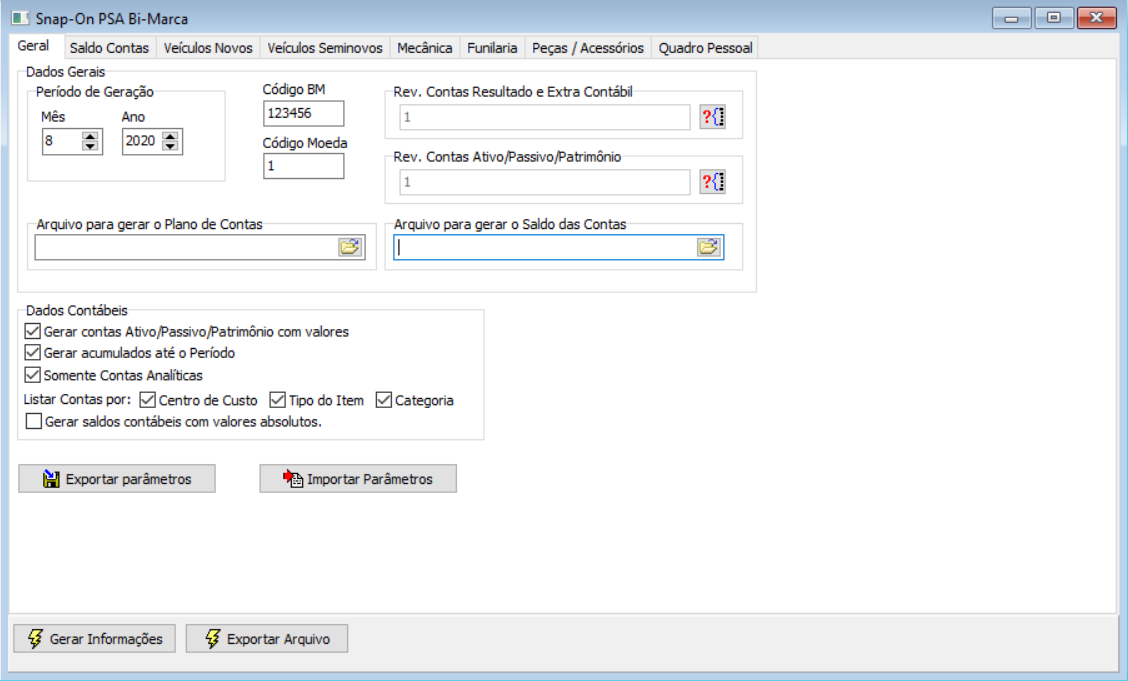This screenshot has height=681, width=1128.
Task: Open lookup for Rev. Contas Resultado e Extra Contábil
Action: coord(712,116)
